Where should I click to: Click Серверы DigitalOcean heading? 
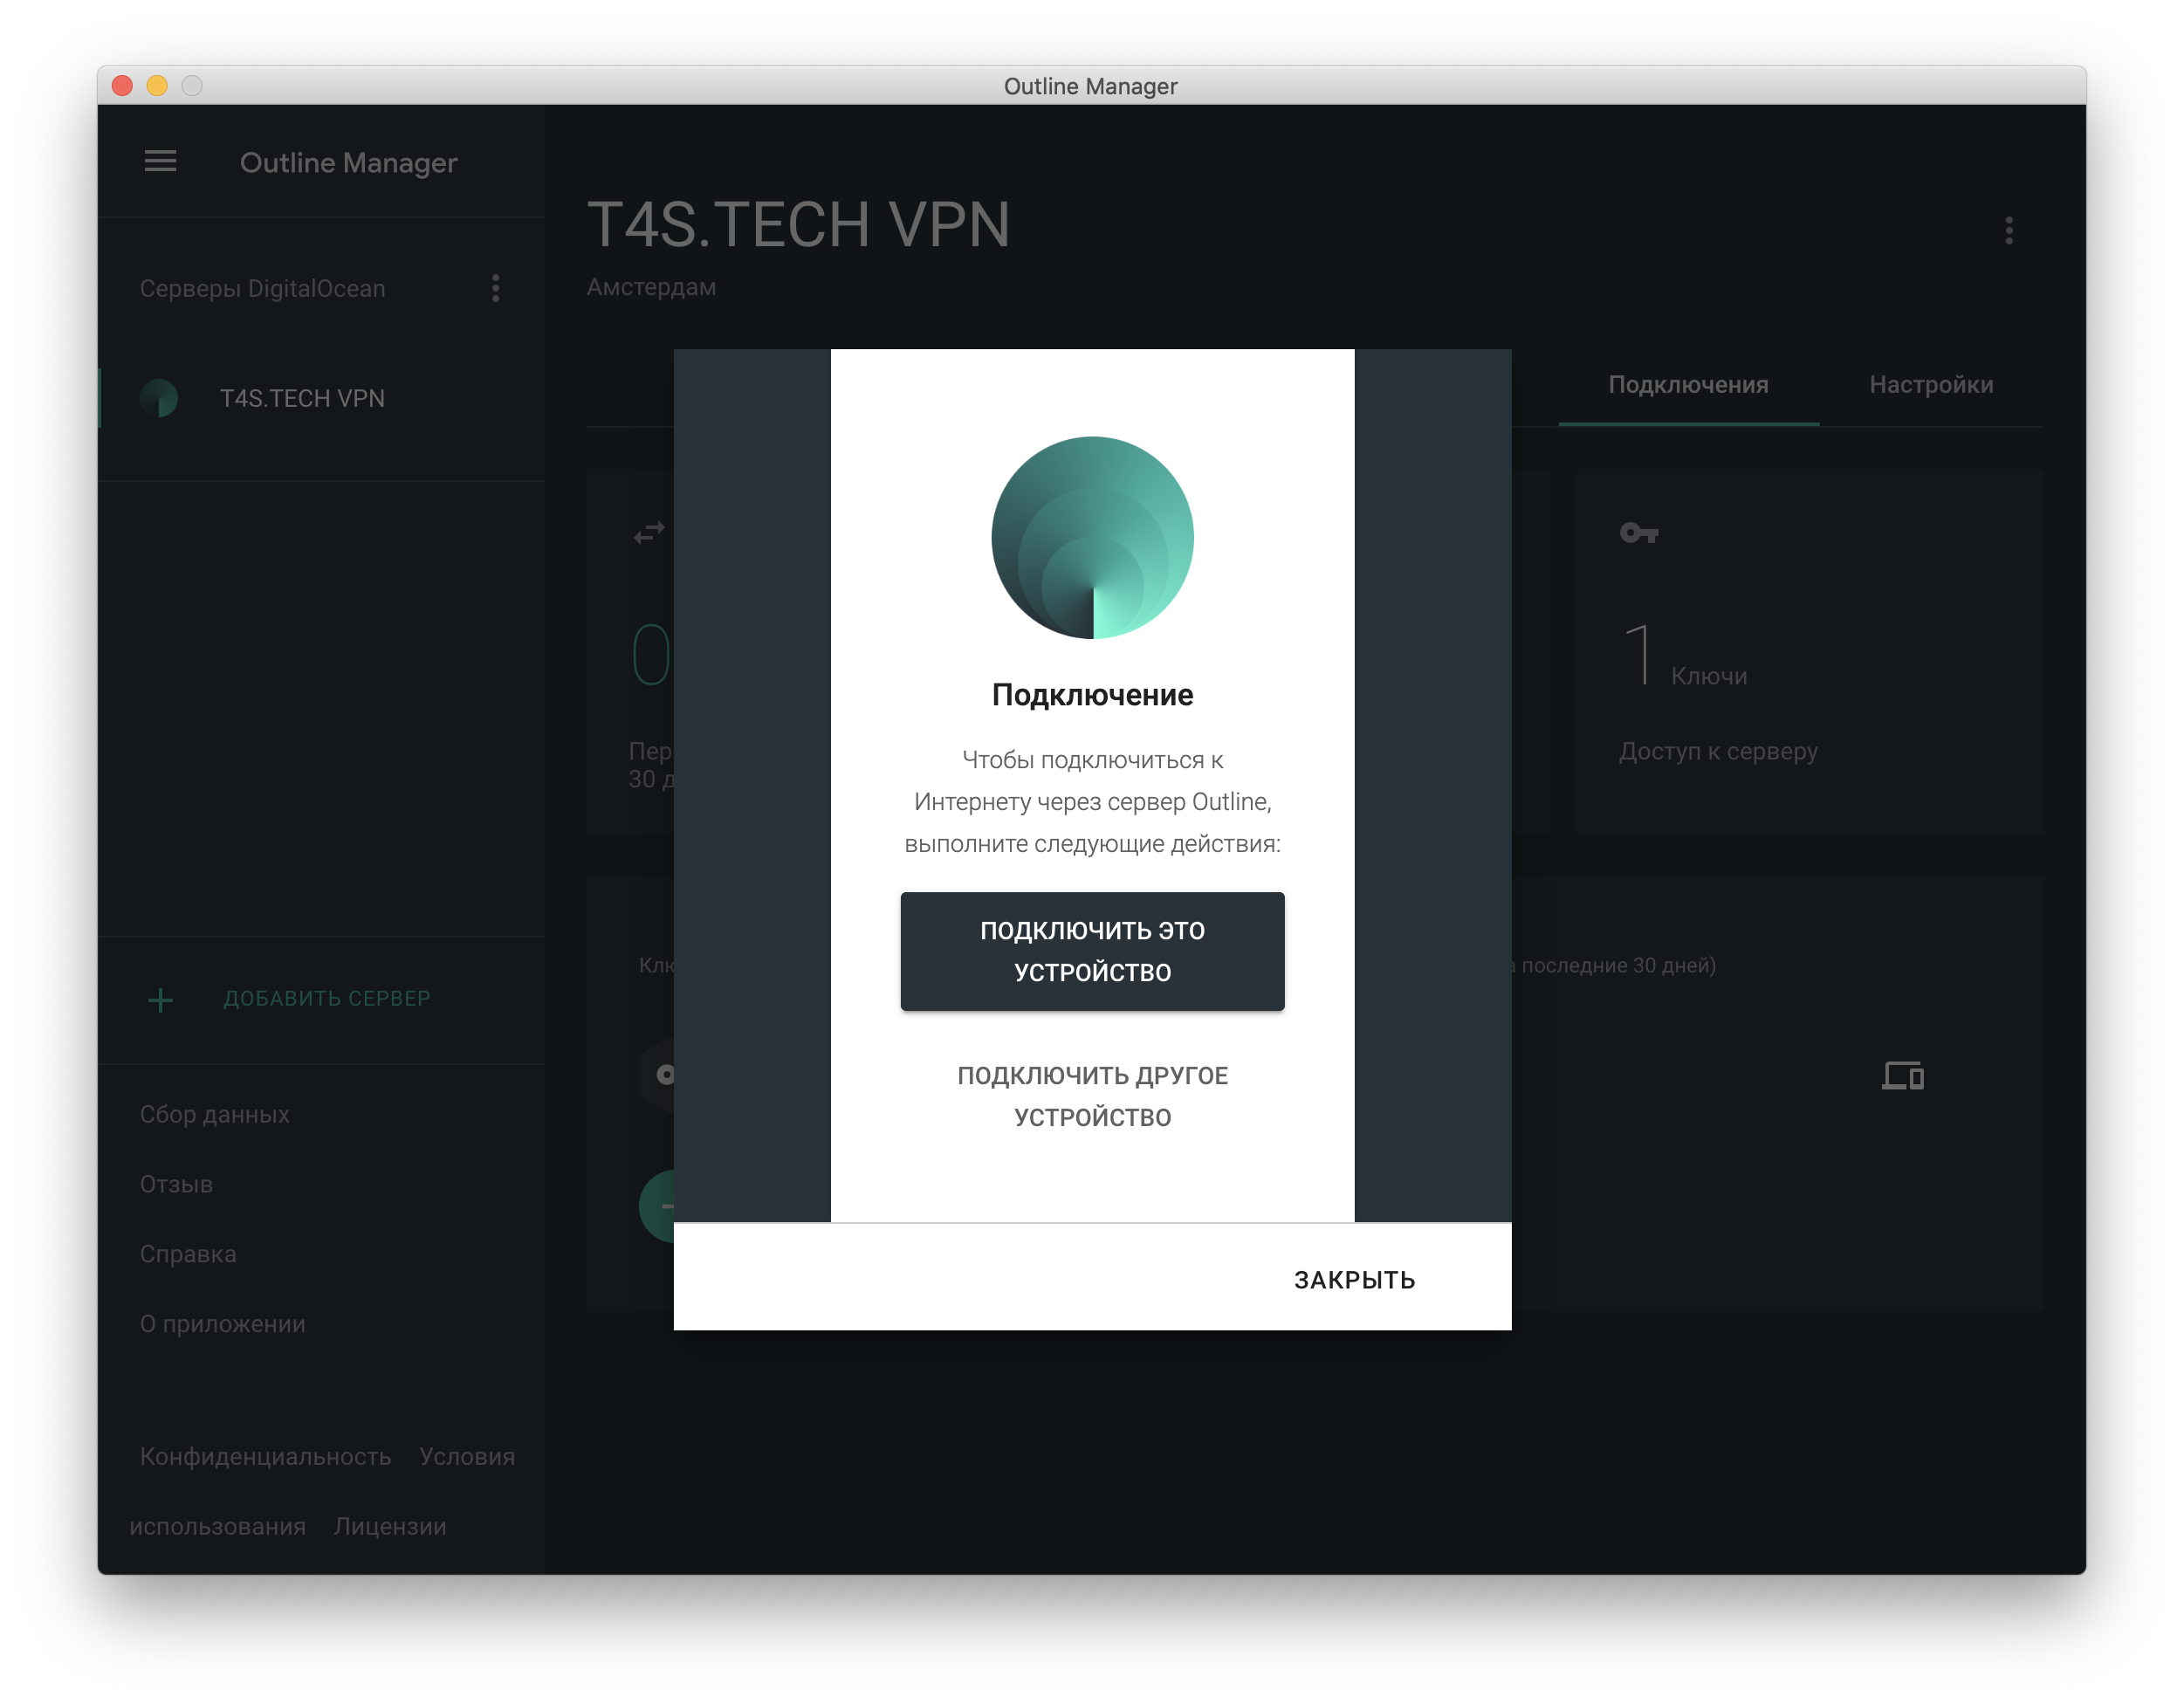pyautogui.click(x=262, y=288)
